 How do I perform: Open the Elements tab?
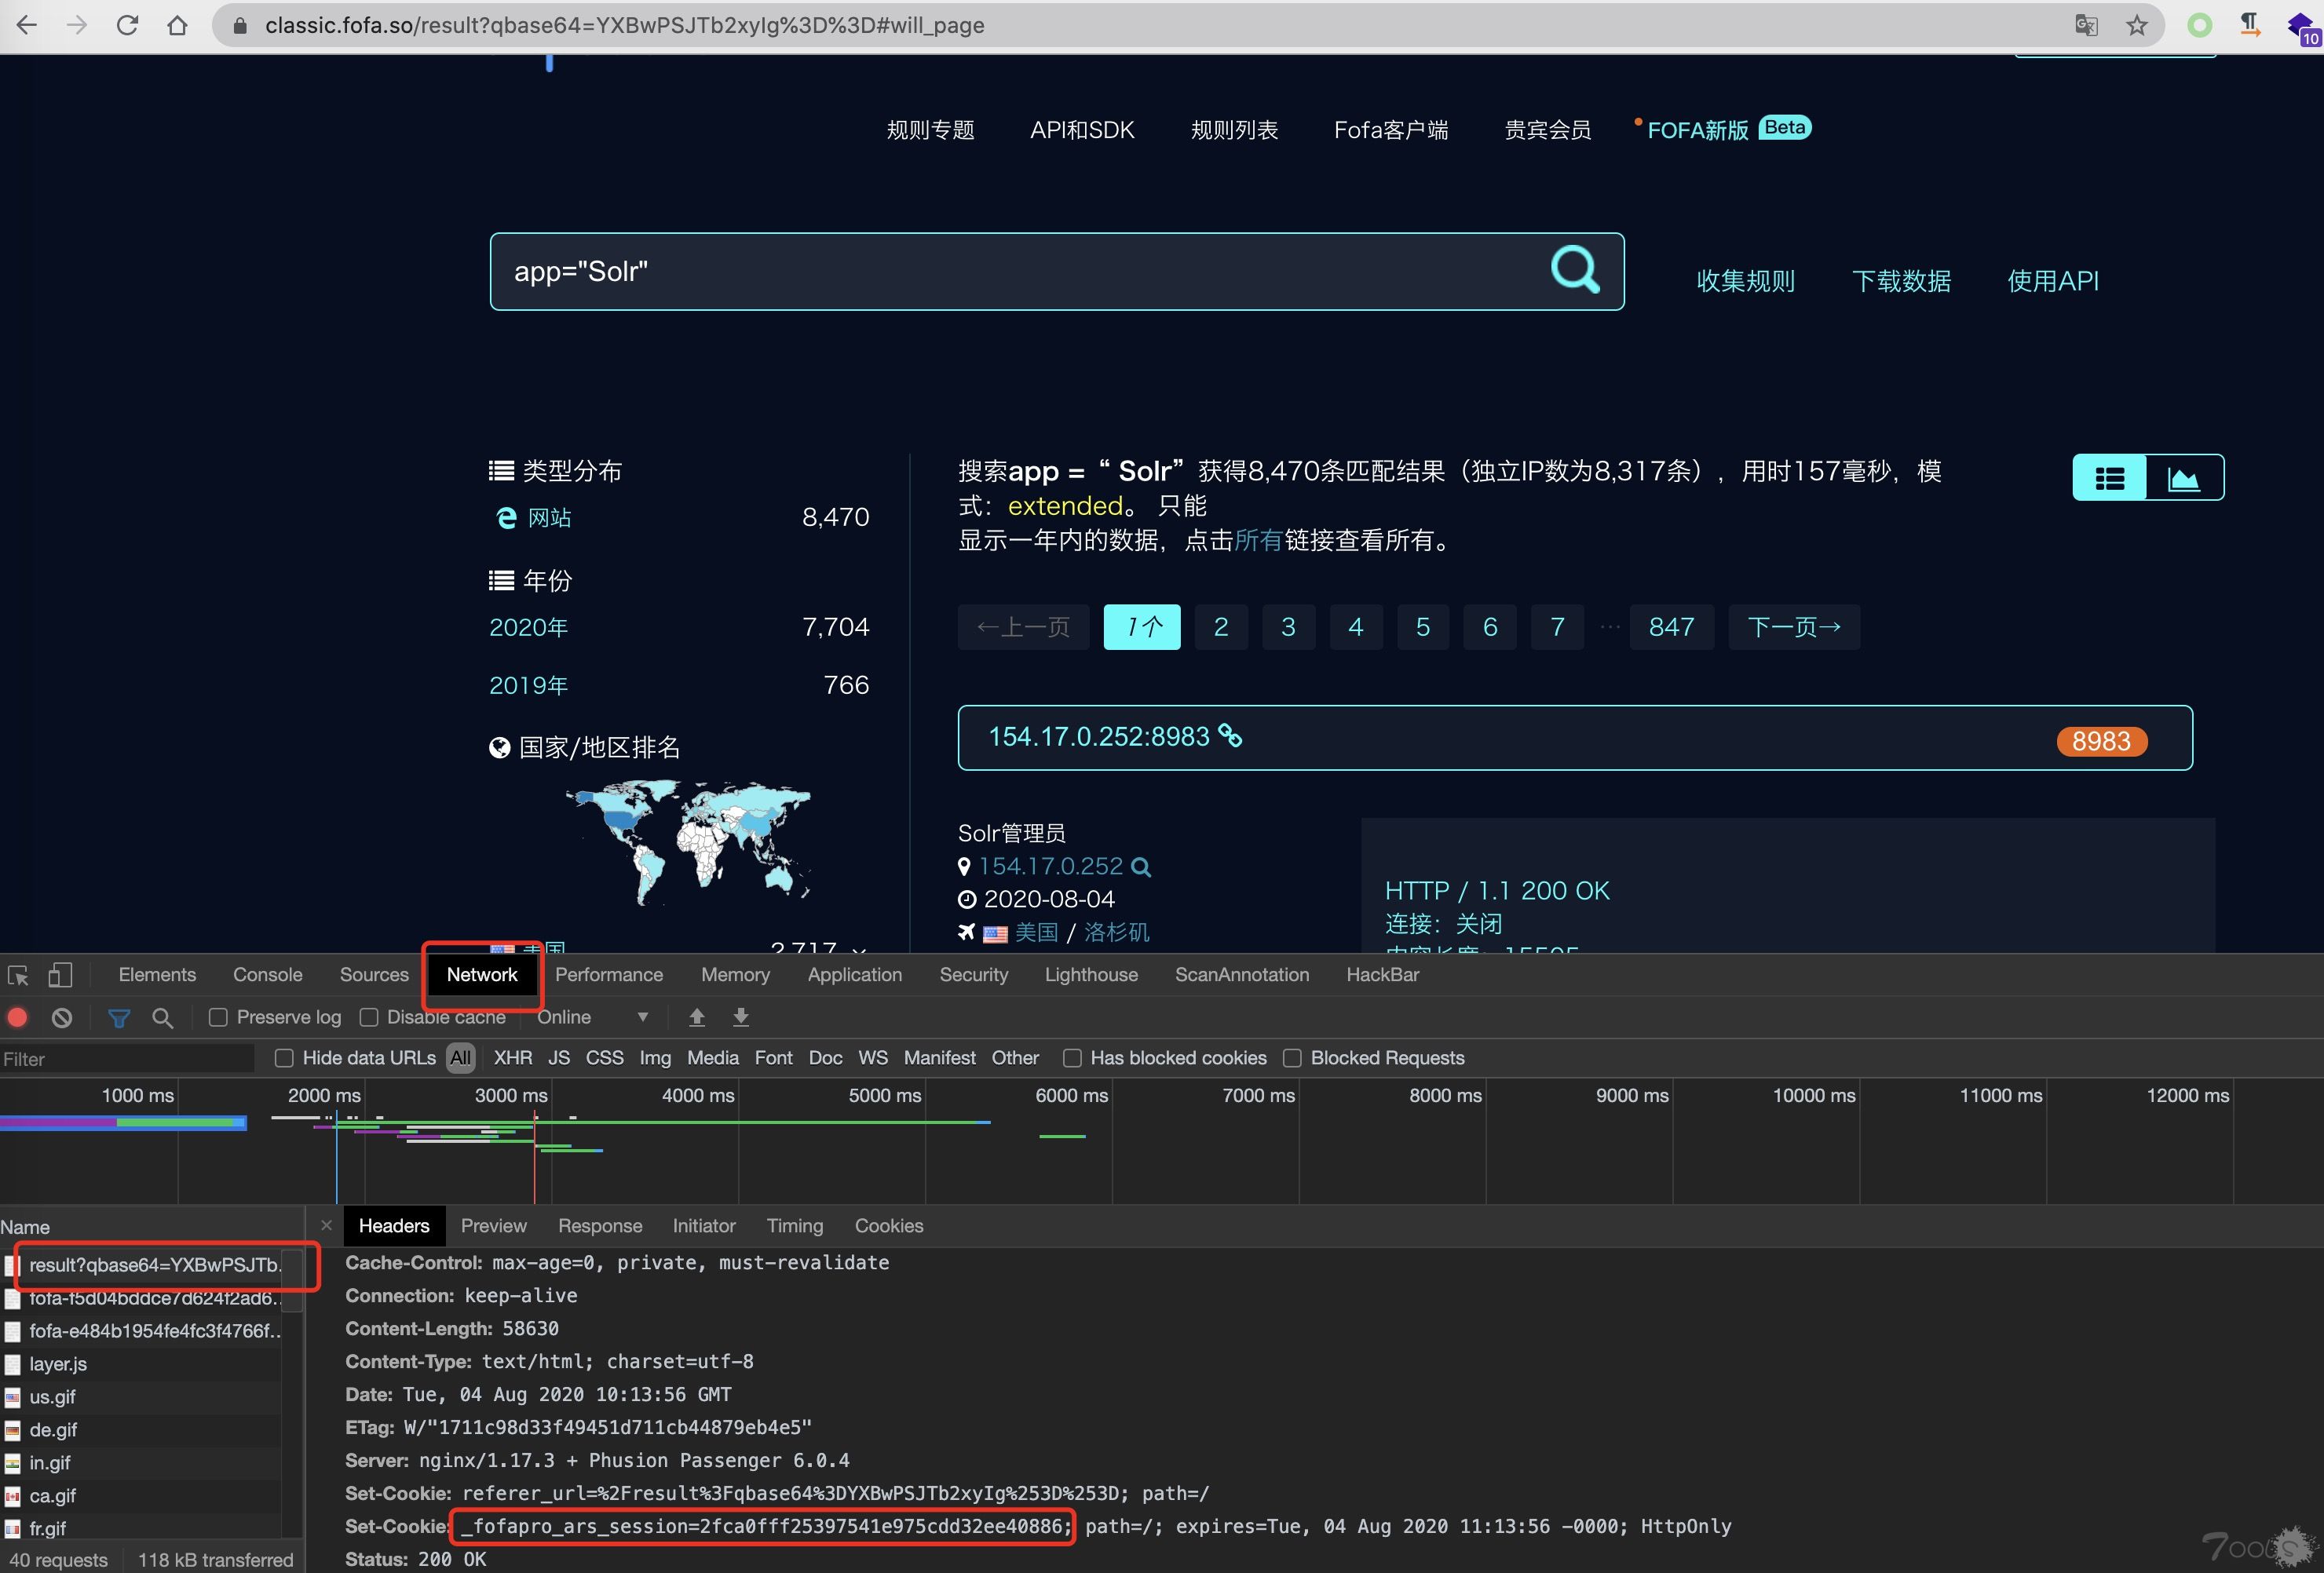(x=157, y=975)
